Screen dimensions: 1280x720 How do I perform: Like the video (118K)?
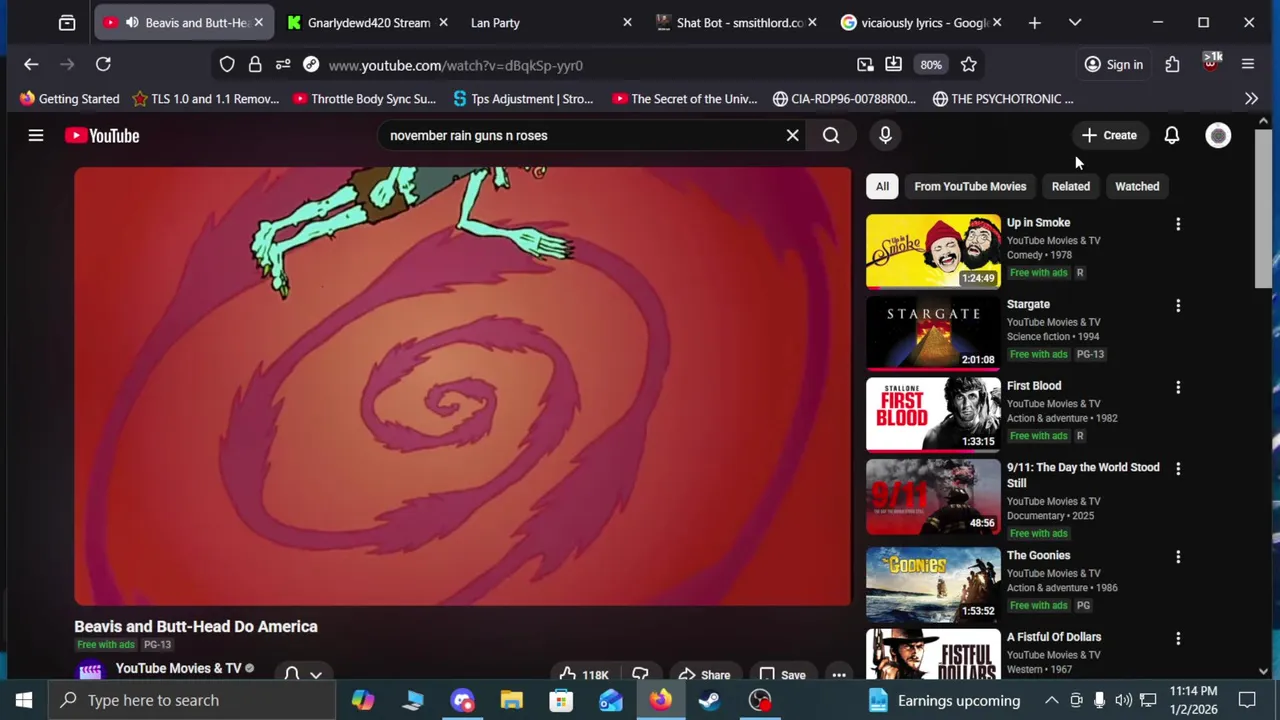click(x=585, y=674)
